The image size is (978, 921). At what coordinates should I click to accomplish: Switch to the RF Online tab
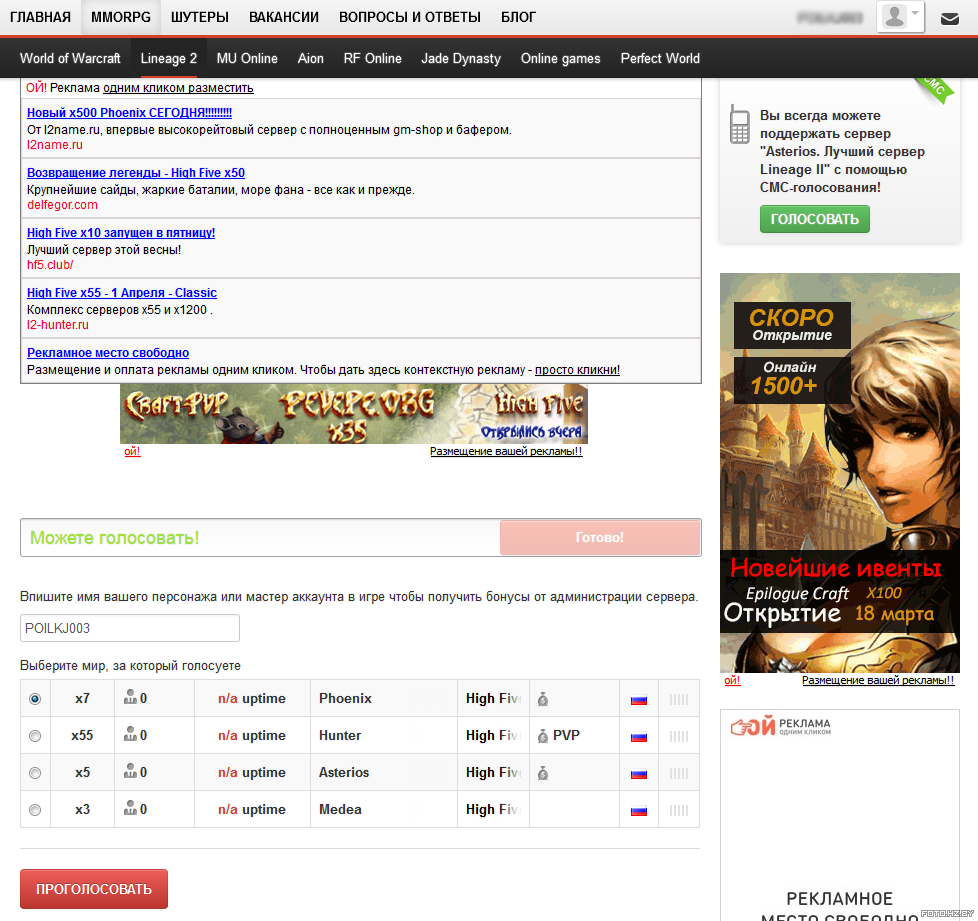372,59
